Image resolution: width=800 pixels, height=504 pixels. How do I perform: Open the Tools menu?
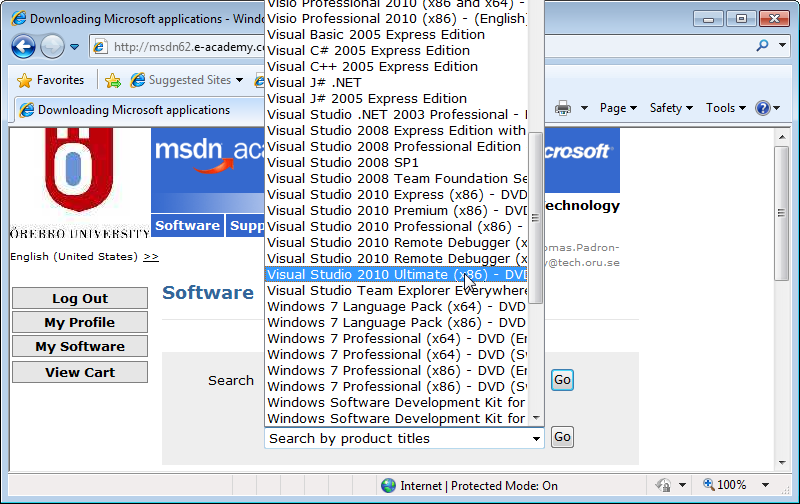click(x=726, y=108)
